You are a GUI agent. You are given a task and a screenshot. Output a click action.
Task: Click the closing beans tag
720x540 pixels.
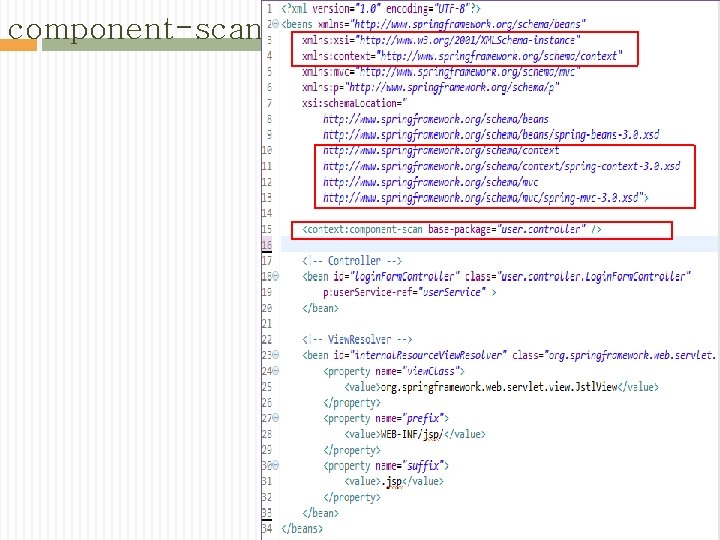tap(302, 529)
